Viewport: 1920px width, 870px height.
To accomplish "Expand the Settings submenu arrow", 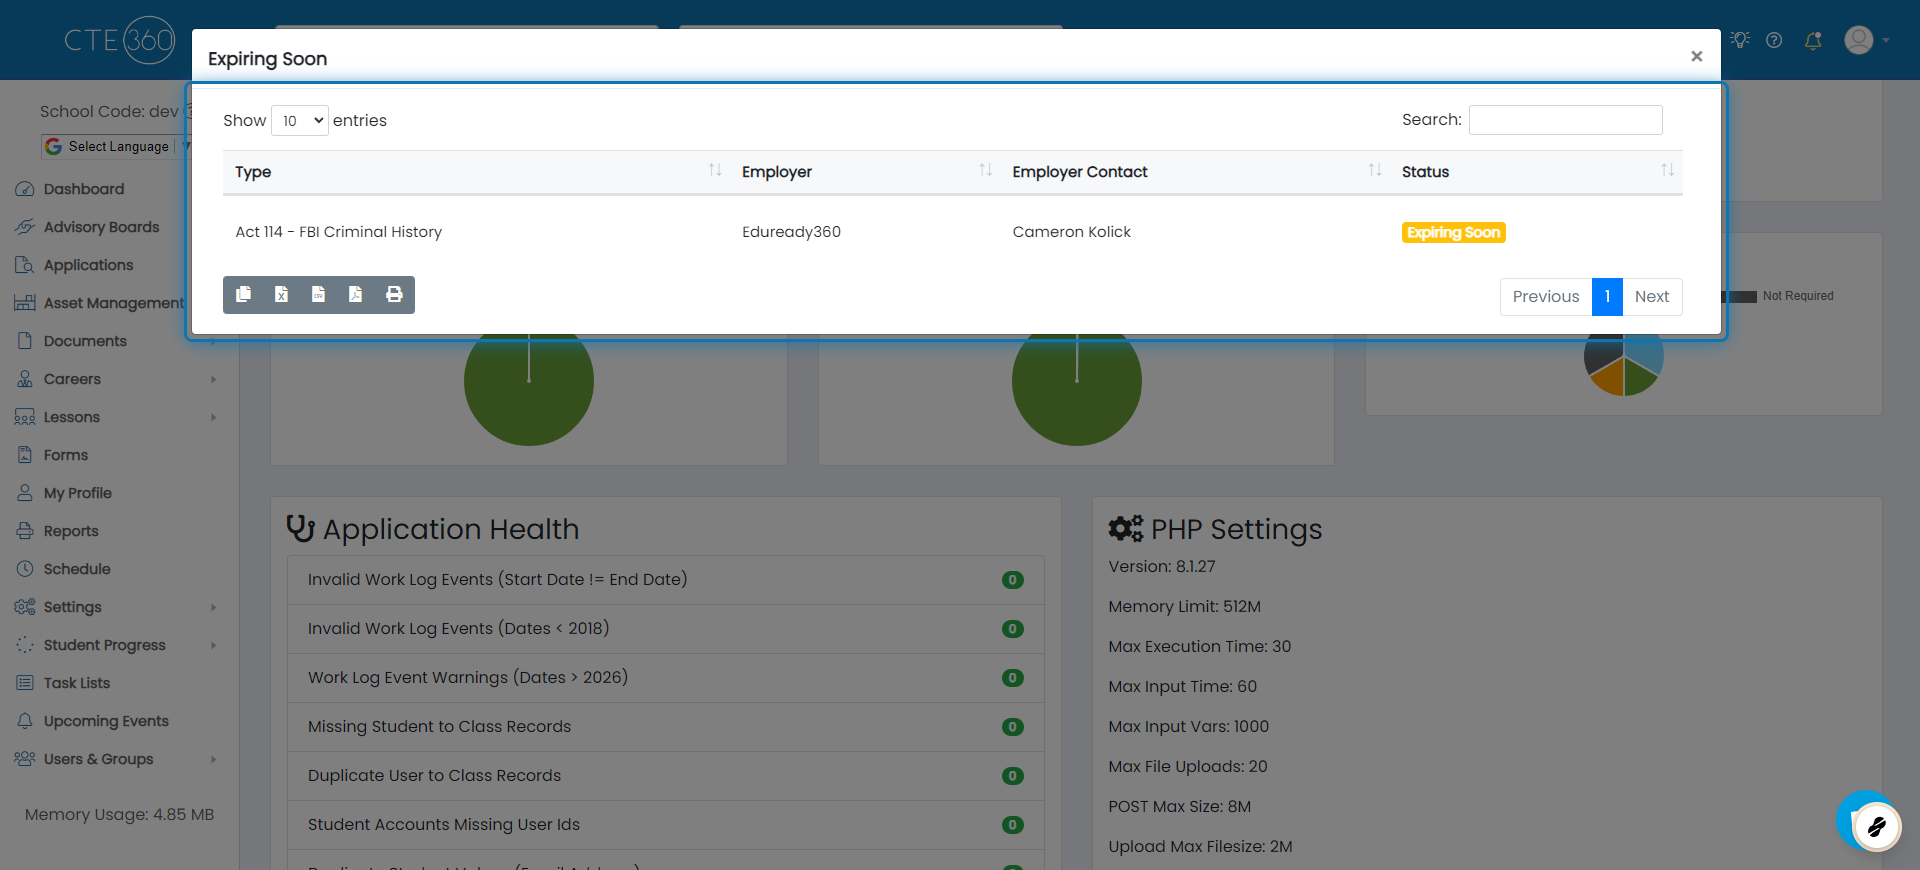I will [214, 607].
